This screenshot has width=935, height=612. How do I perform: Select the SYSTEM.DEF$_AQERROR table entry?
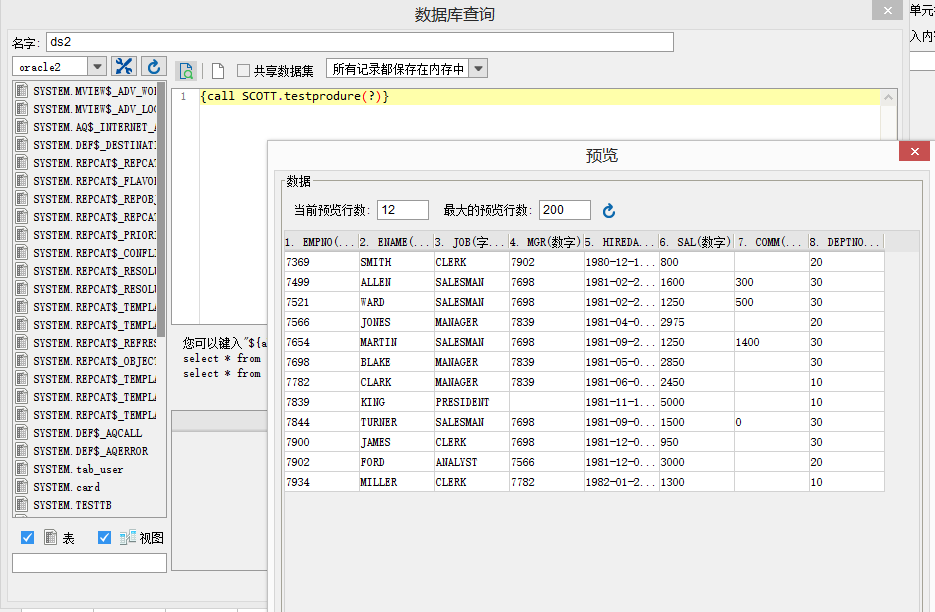pos(91,451)
